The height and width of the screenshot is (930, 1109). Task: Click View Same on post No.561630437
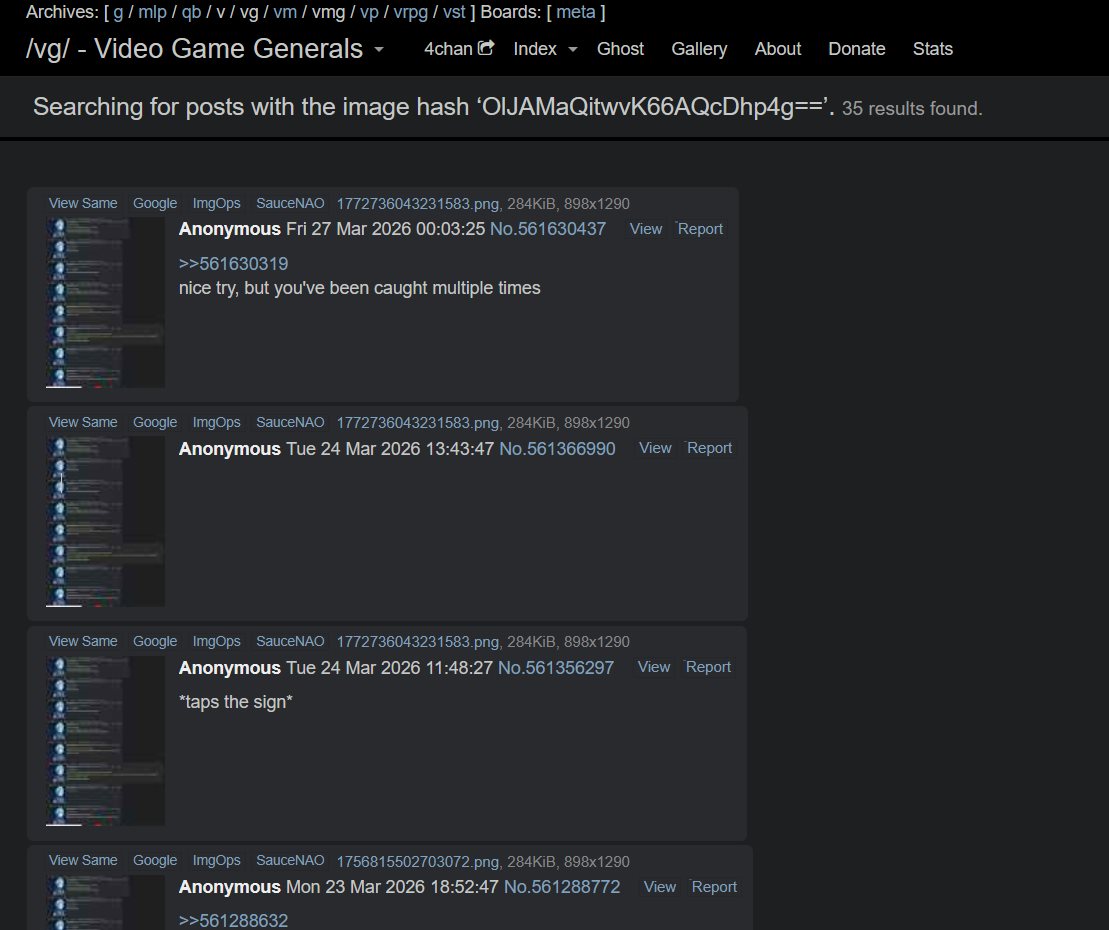click(83, 203)
